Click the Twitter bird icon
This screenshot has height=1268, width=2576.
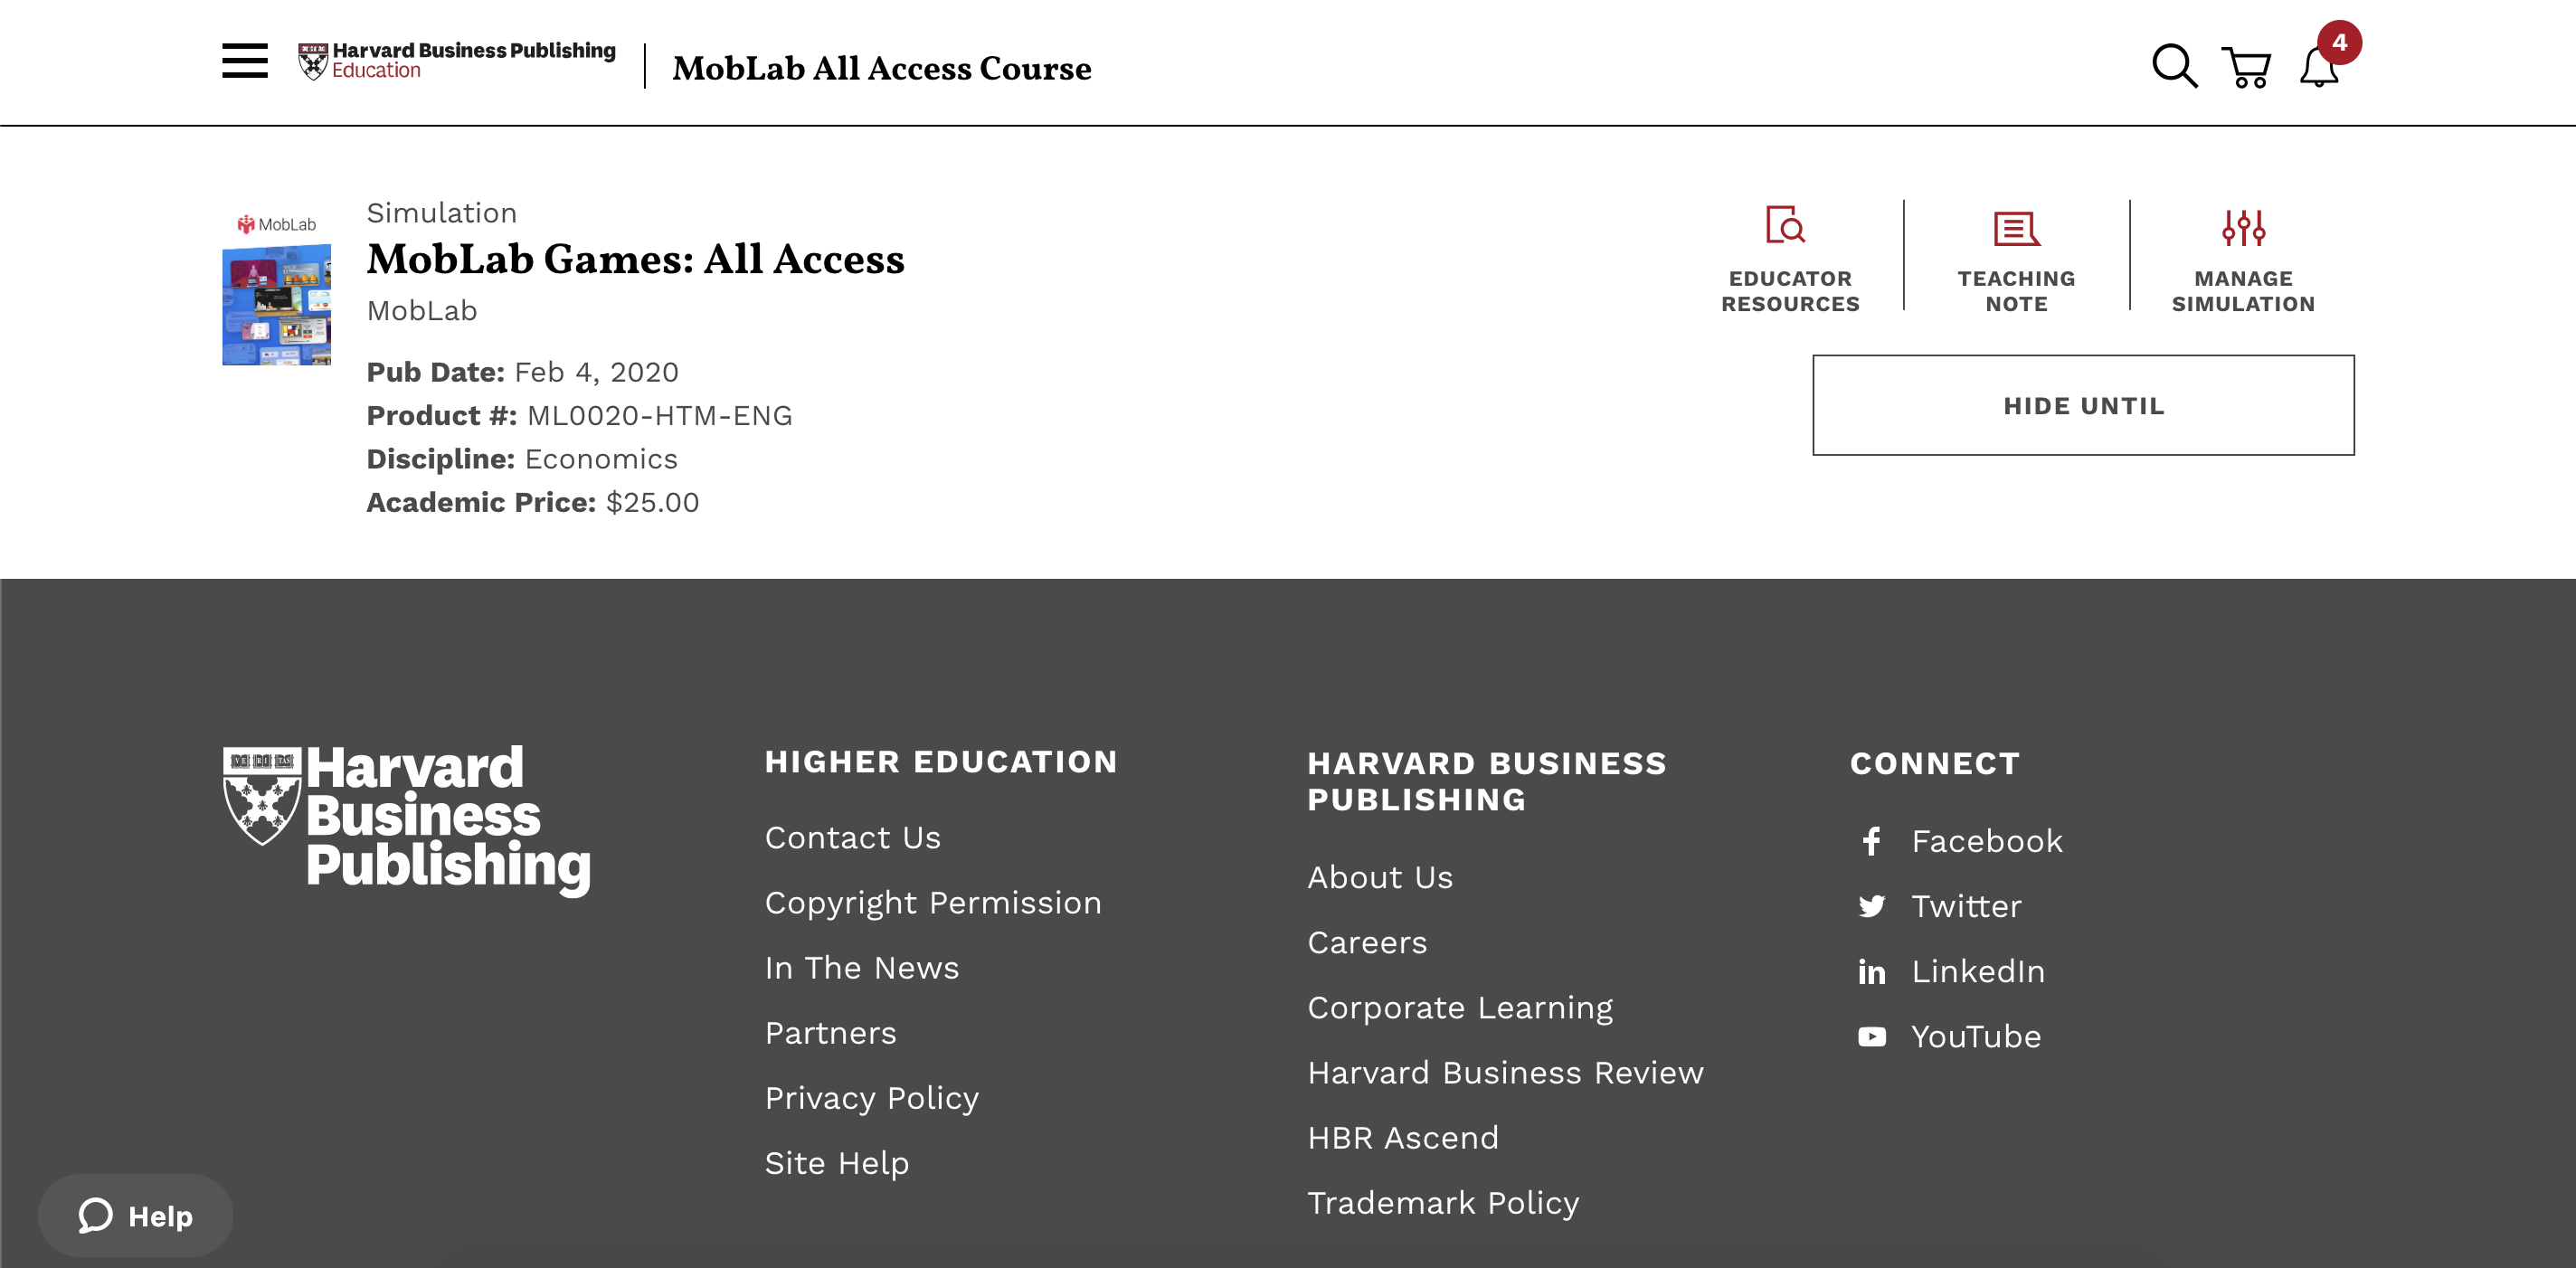click(1871, 906)
